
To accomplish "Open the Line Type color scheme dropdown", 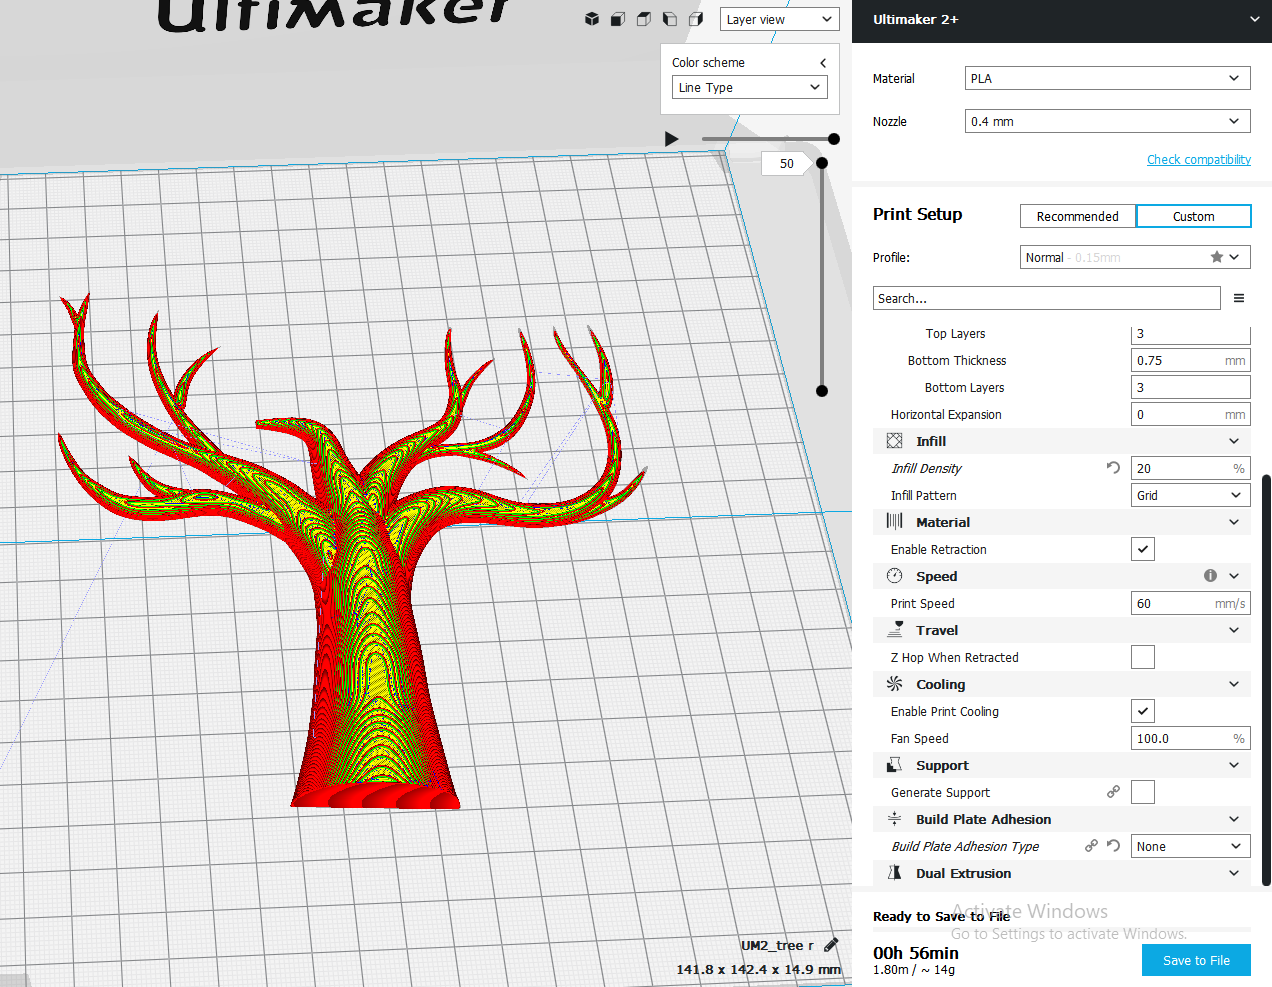I will click(x=749, y=87).
